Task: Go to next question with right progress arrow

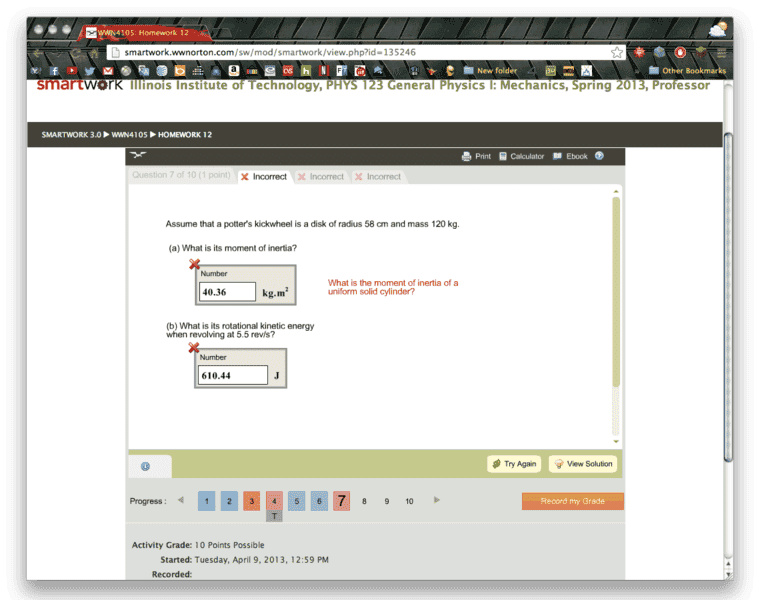Action: pos(437,500)
